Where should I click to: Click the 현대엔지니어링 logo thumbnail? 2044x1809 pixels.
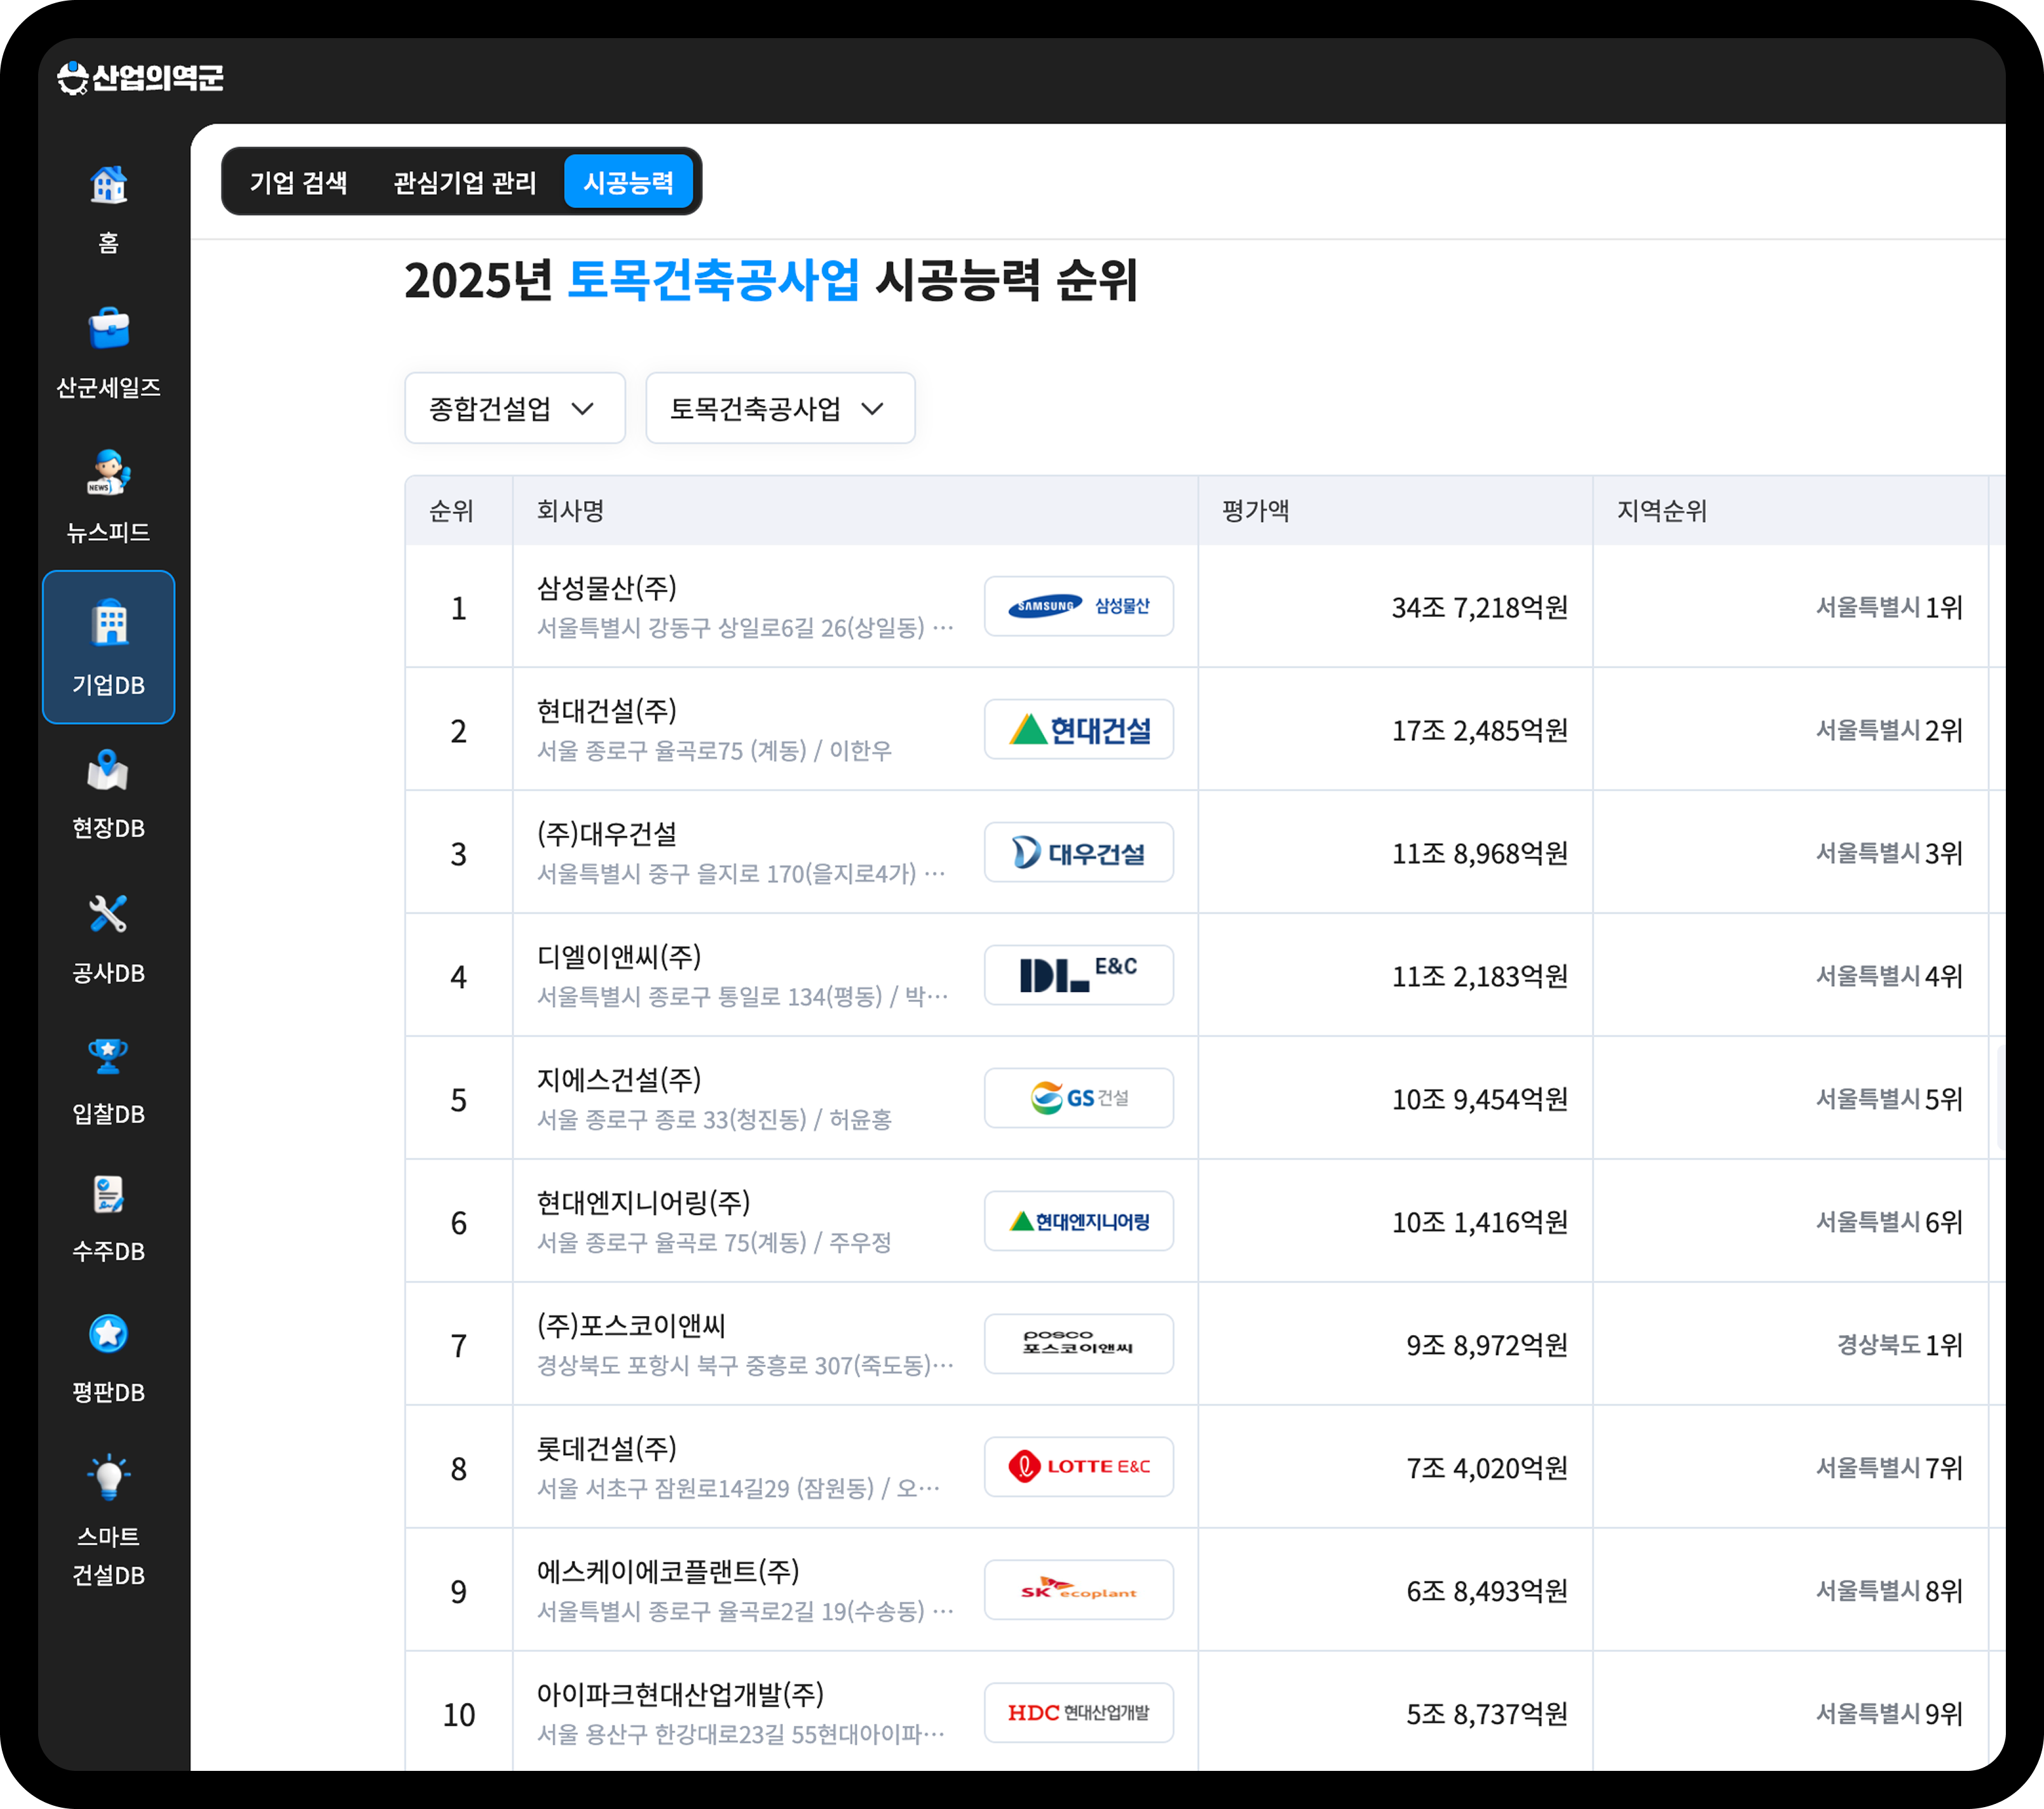[1078, 1221]
